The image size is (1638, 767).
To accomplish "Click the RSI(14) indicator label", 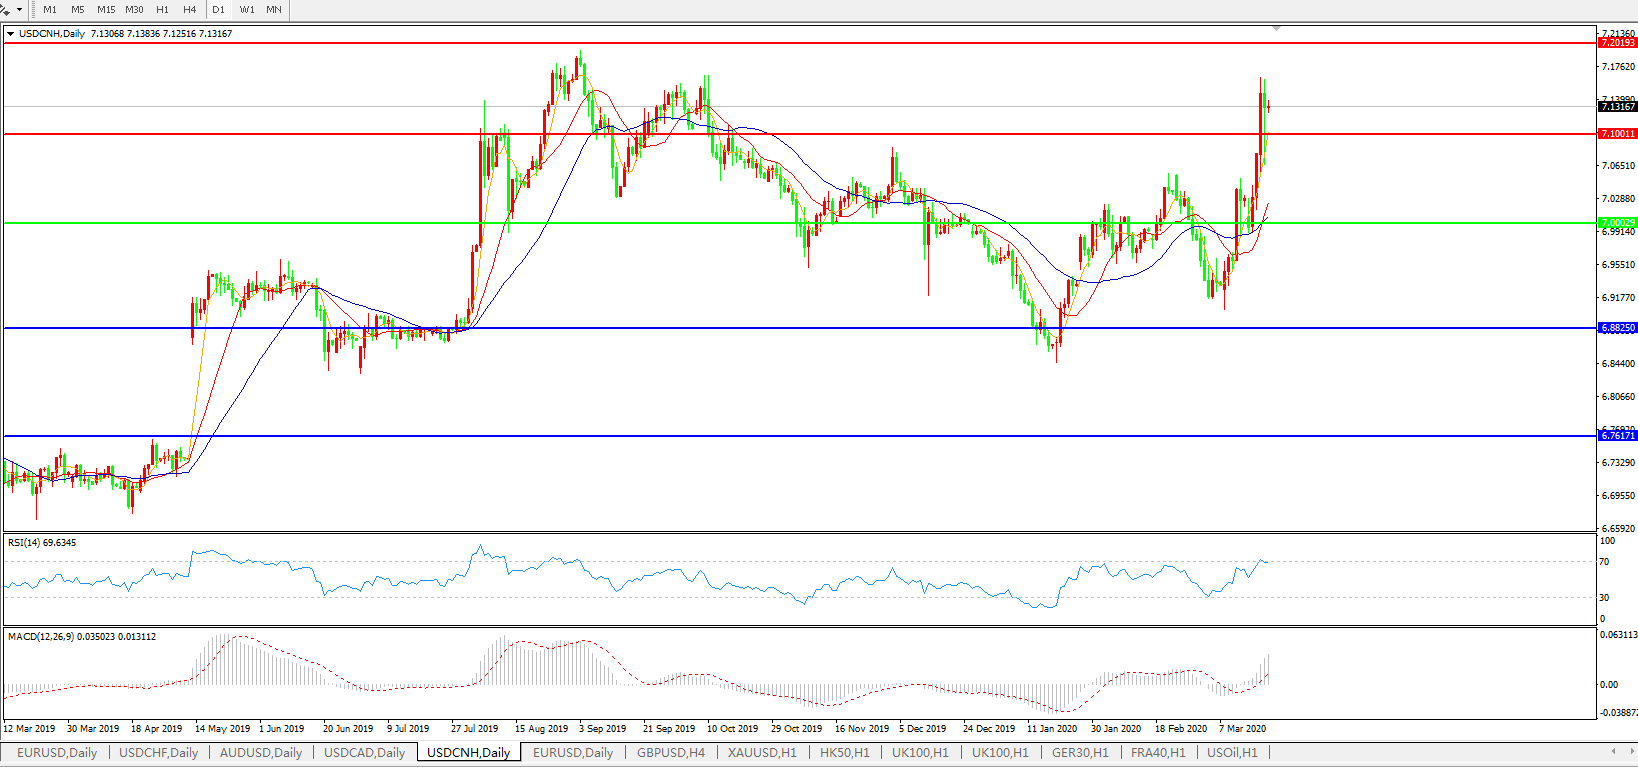I will click(42, 543).
